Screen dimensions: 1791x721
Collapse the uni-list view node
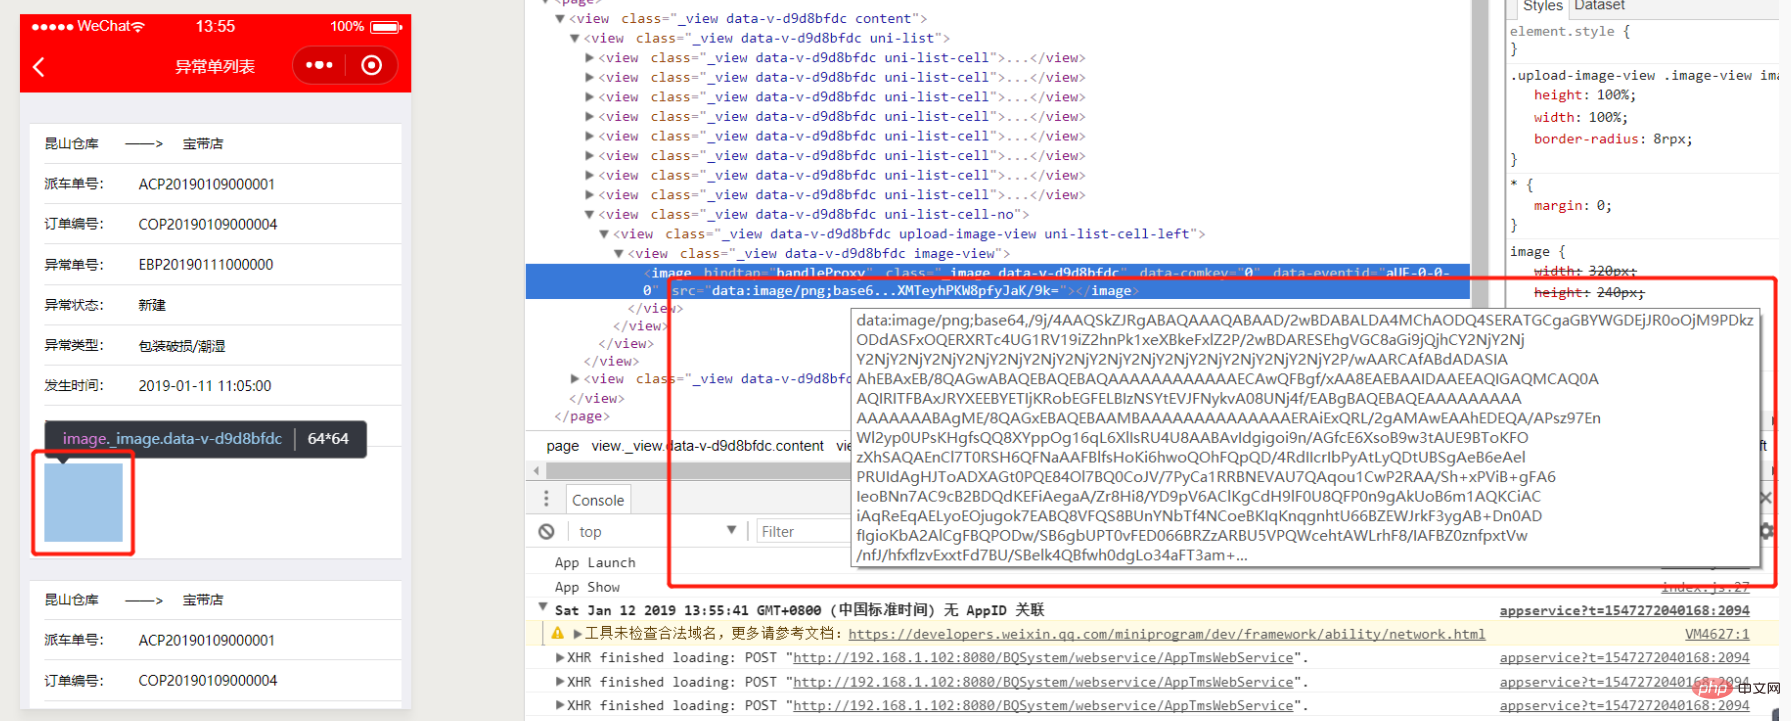pyautogui.click(x=574, y=38)
